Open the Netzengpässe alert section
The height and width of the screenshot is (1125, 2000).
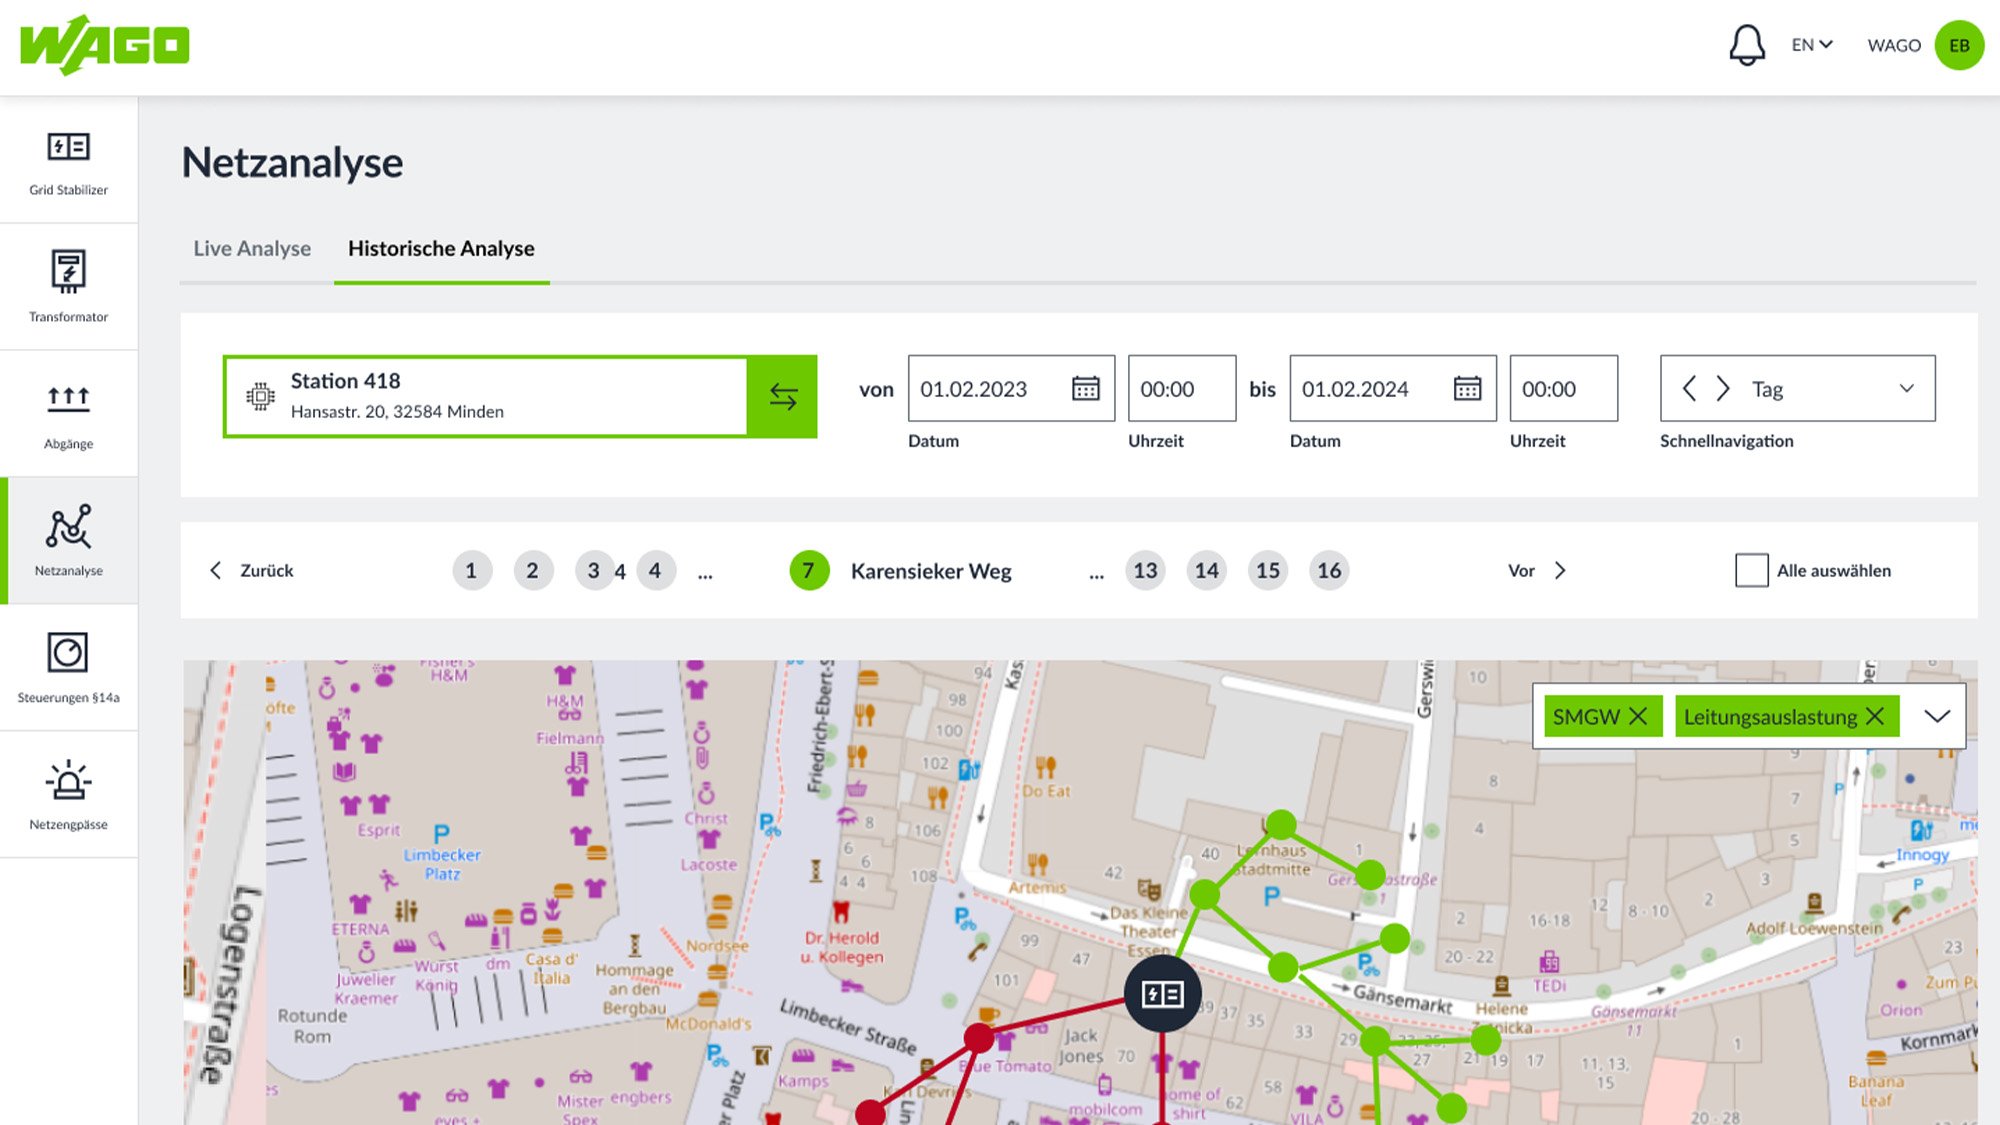(x=68, y=794)
